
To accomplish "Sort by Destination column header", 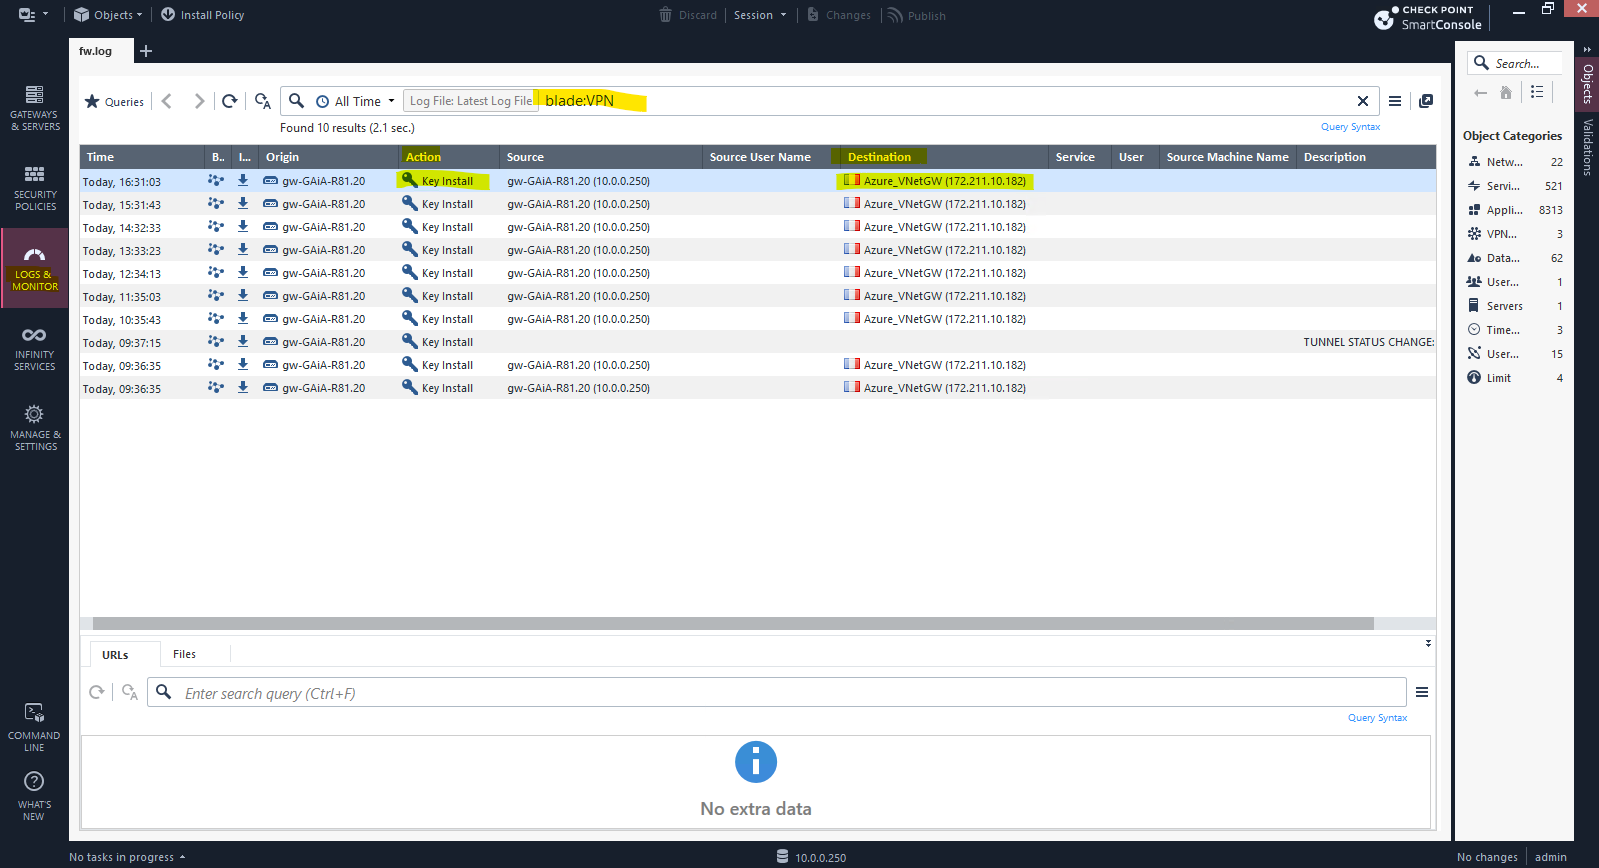I will 944,157.
